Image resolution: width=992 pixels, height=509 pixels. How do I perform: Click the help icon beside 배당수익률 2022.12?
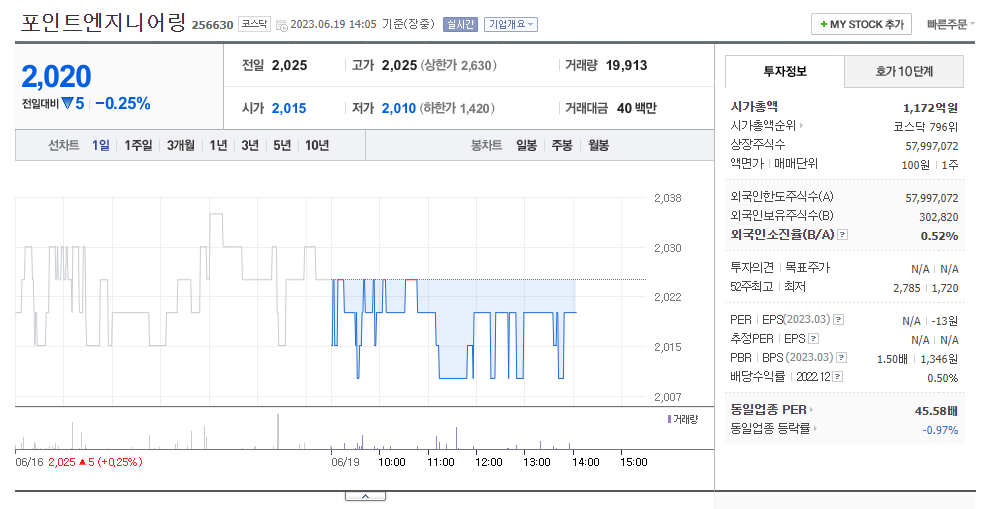838,376
